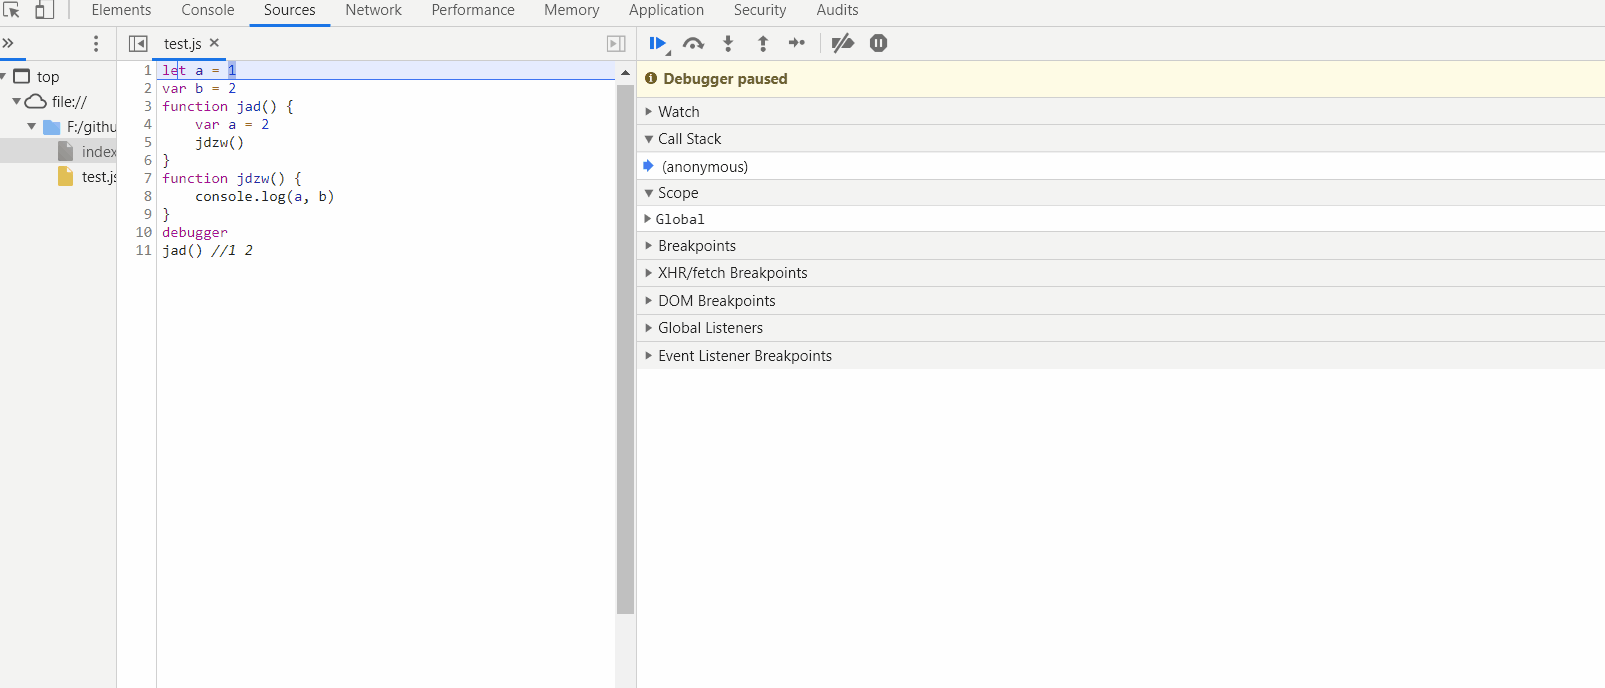
Task: Expand DOM Breakpoints section
Action: point(1120,301)
